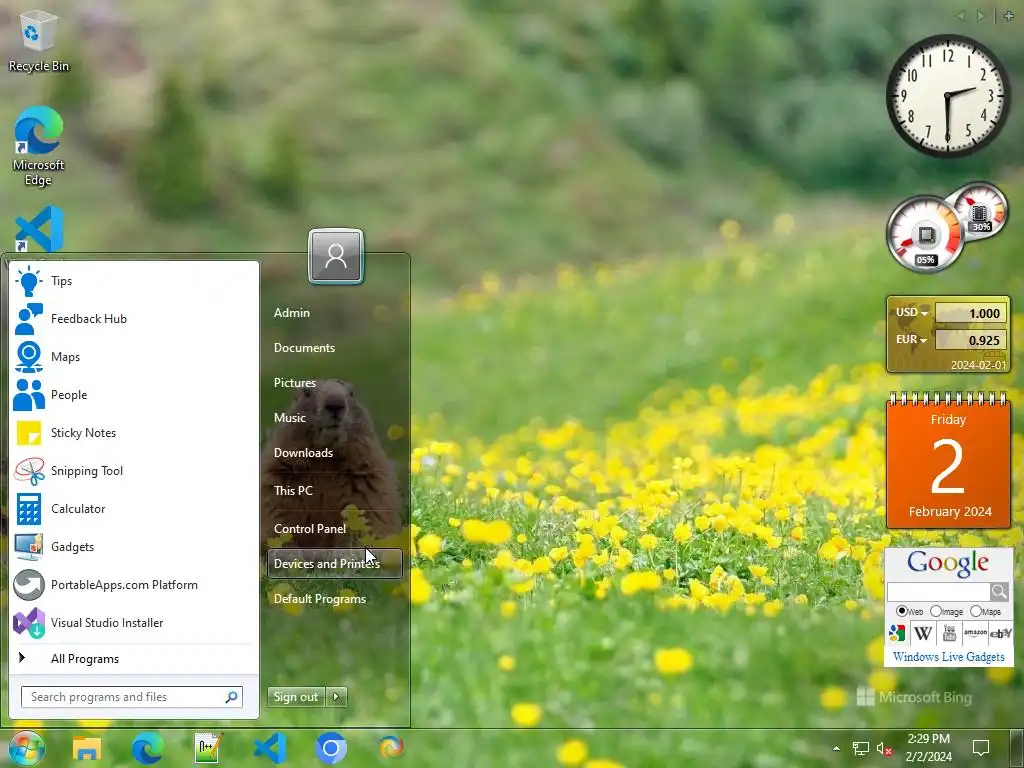Click the analog clock gadget
Viewport: 1024px width, 768px height.
948,95
